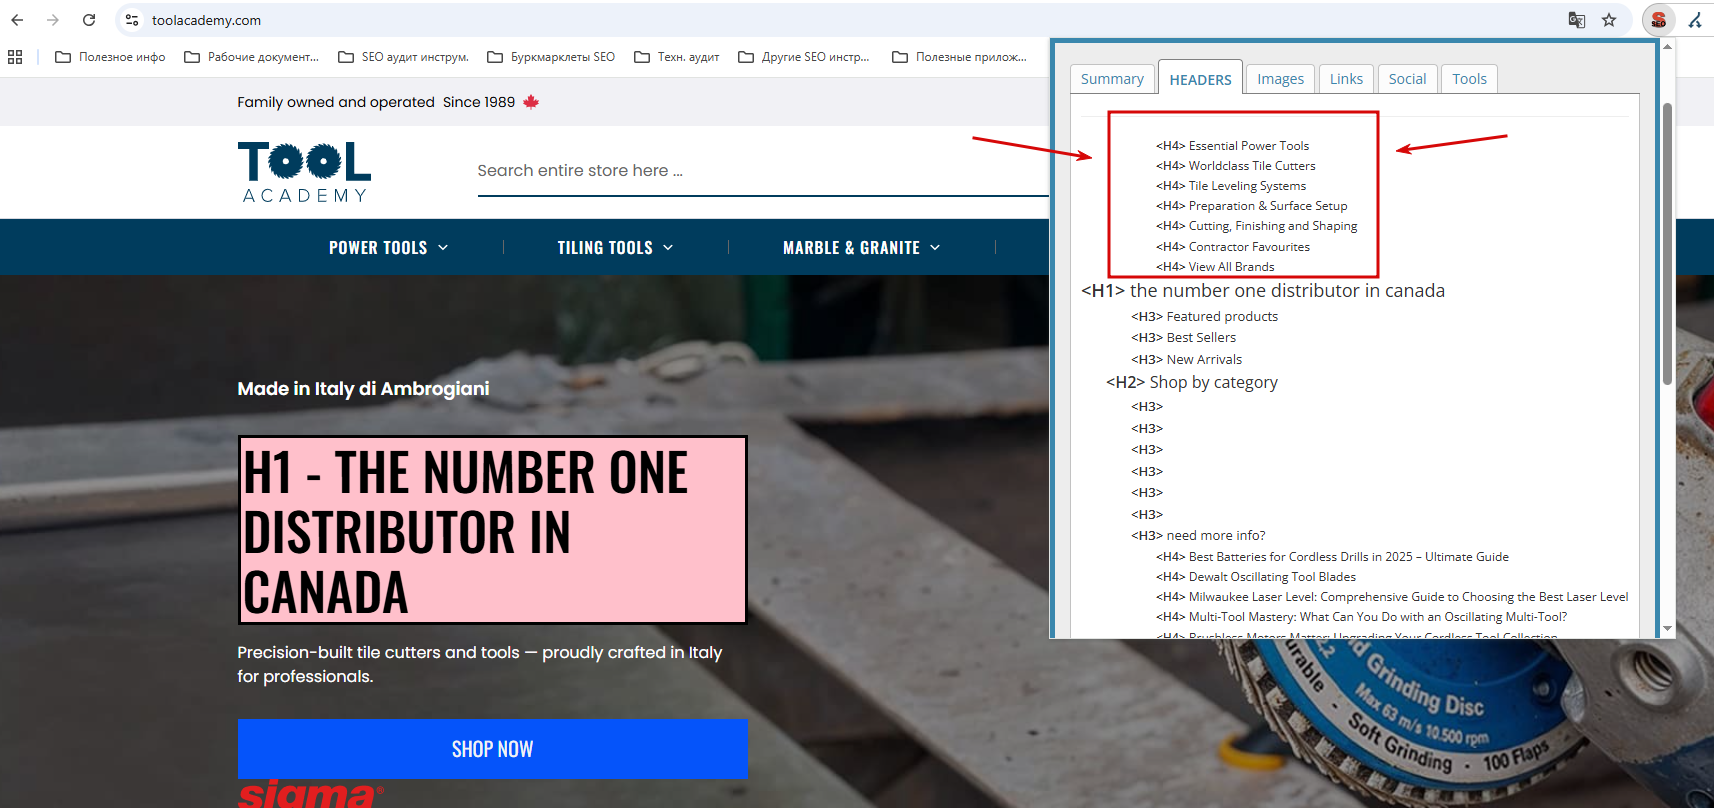Screen dimensions: 1714x808
Task: Click Best Batteries for Cordless Drills entry
Action: (1332, 557)
